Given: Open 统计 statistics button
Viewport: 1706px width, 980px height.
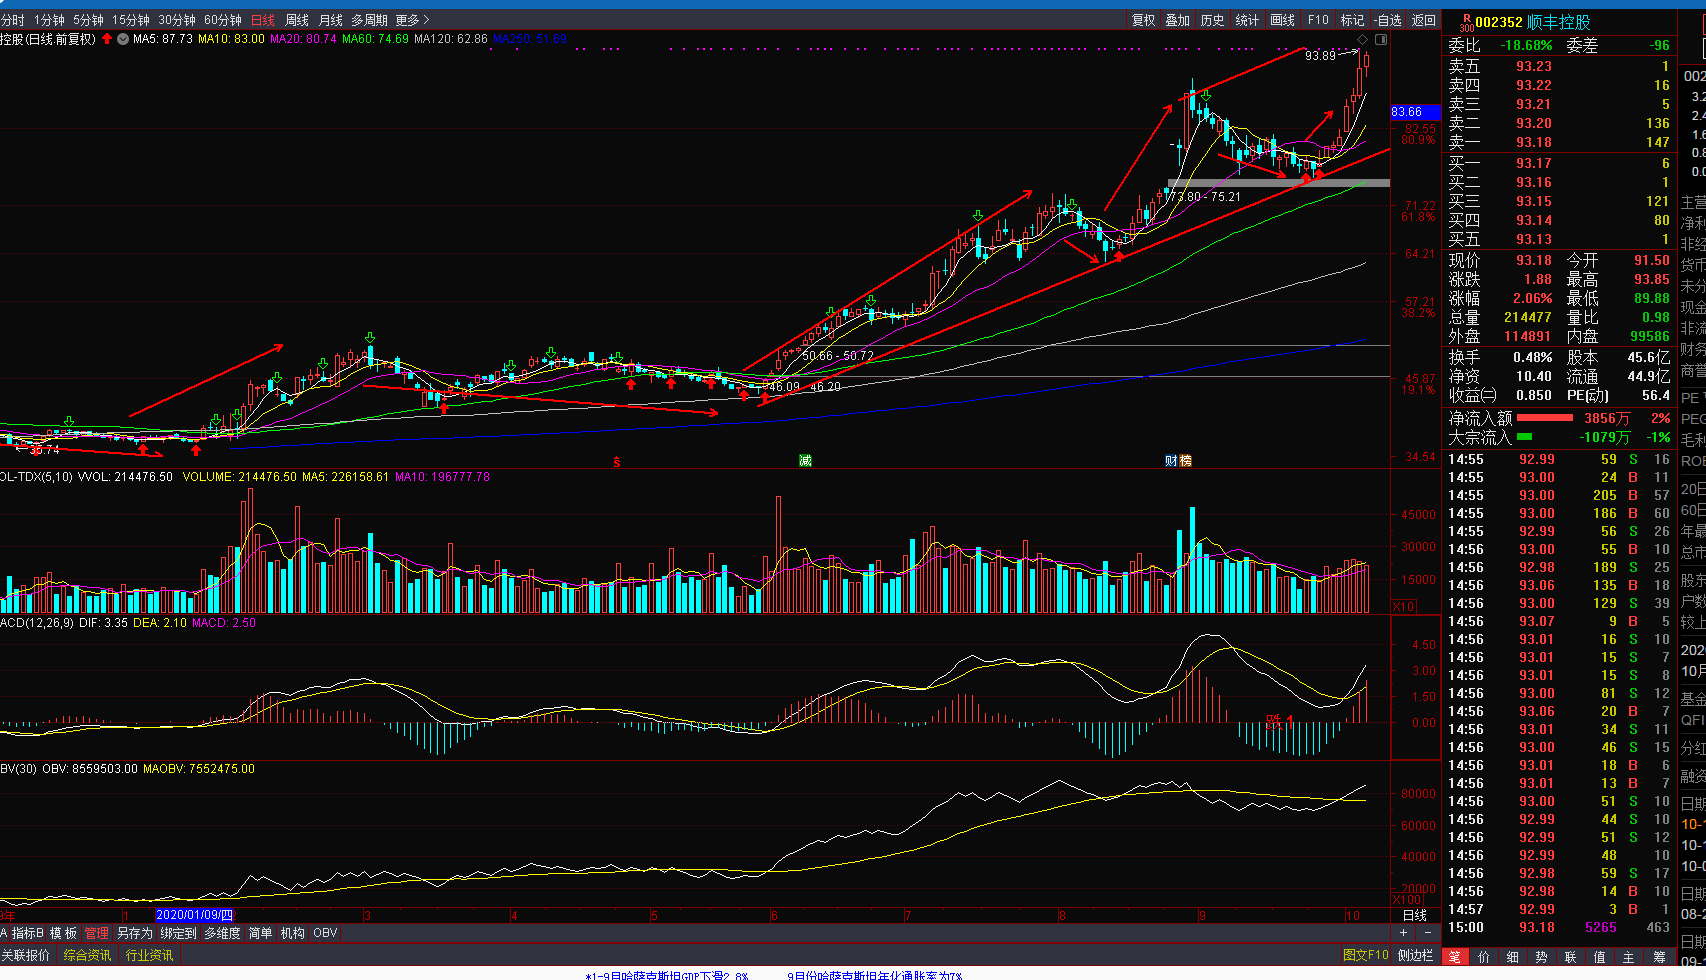Looking at the screenshot, I should coord(1247,20).
